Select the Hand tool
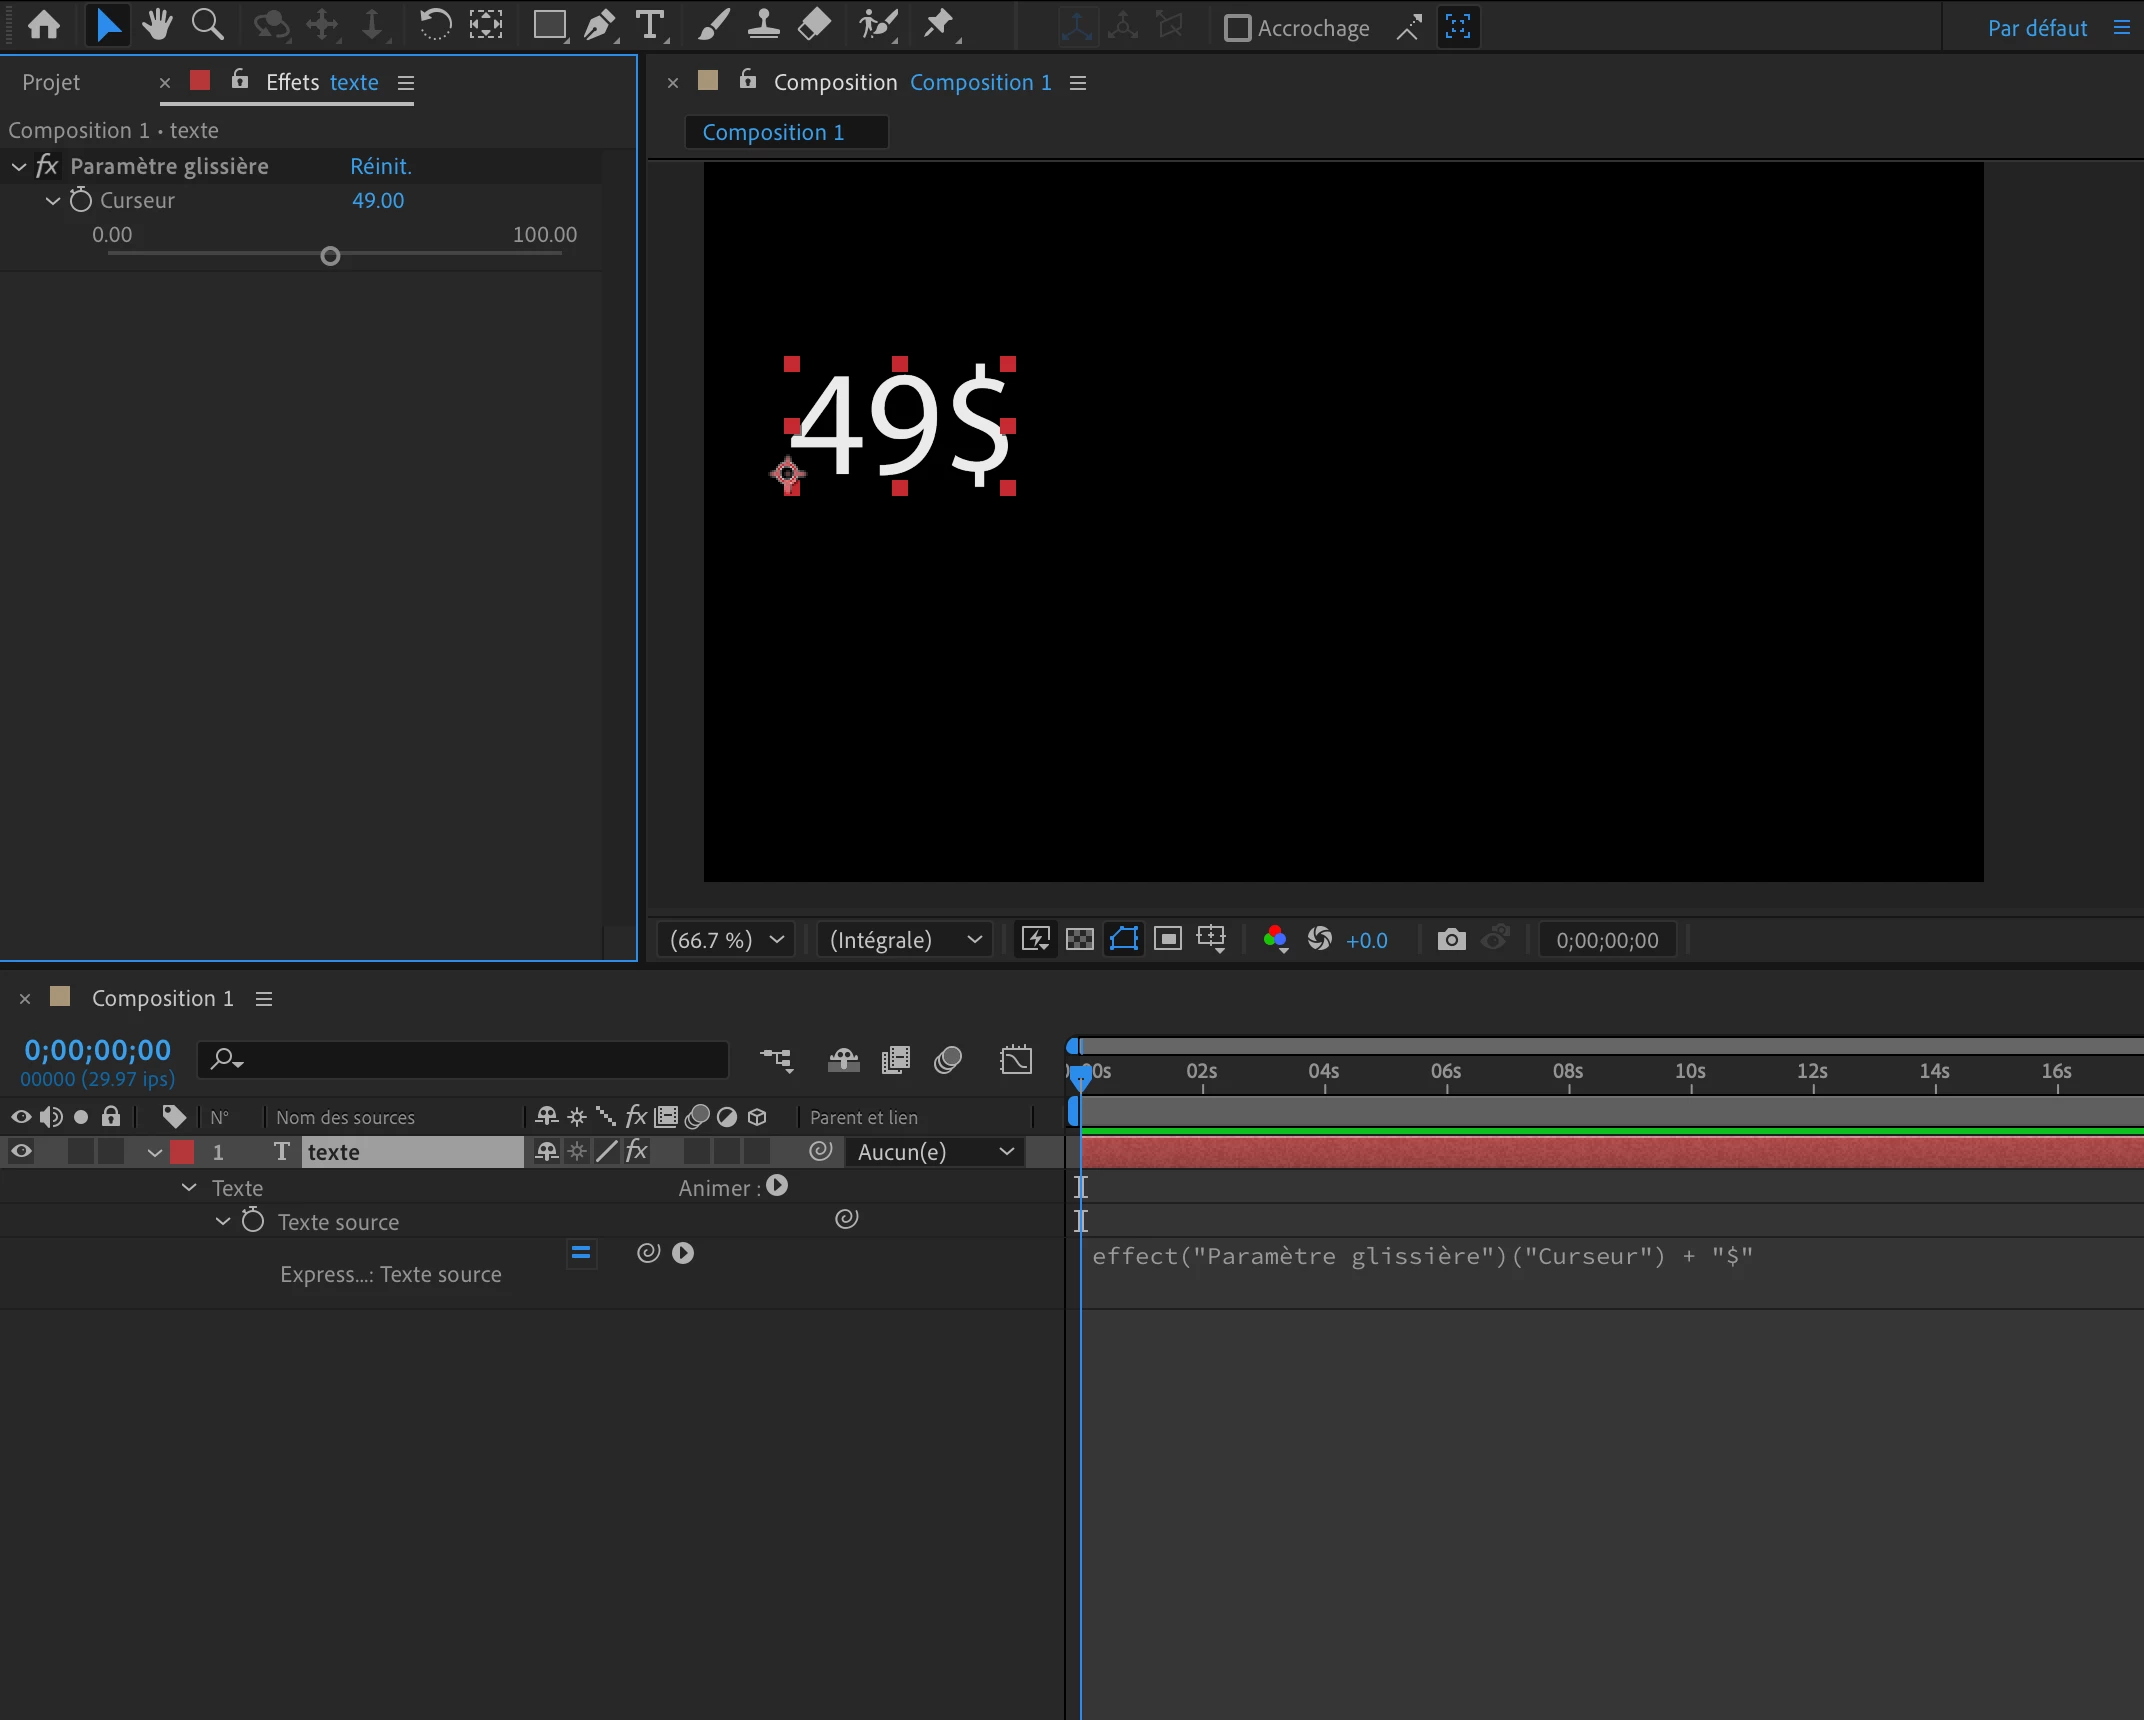 156,25
